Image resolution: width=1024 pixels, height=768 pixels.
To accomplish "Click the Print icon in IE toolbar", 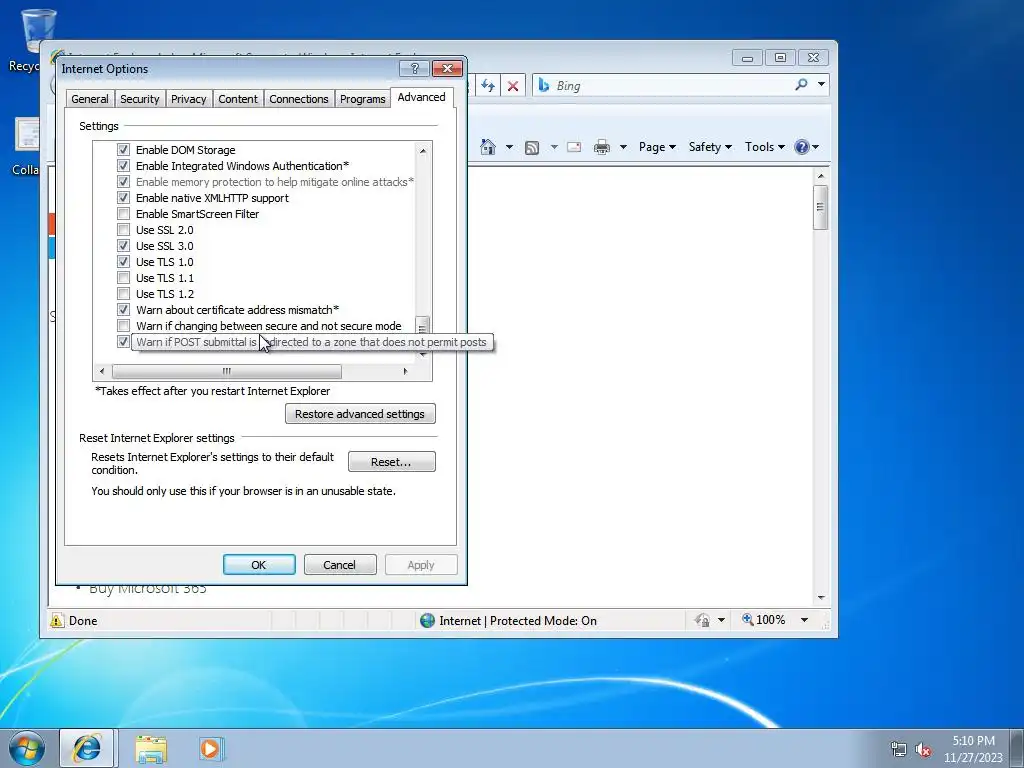I will pyautogui.click(x=601, y=148).
